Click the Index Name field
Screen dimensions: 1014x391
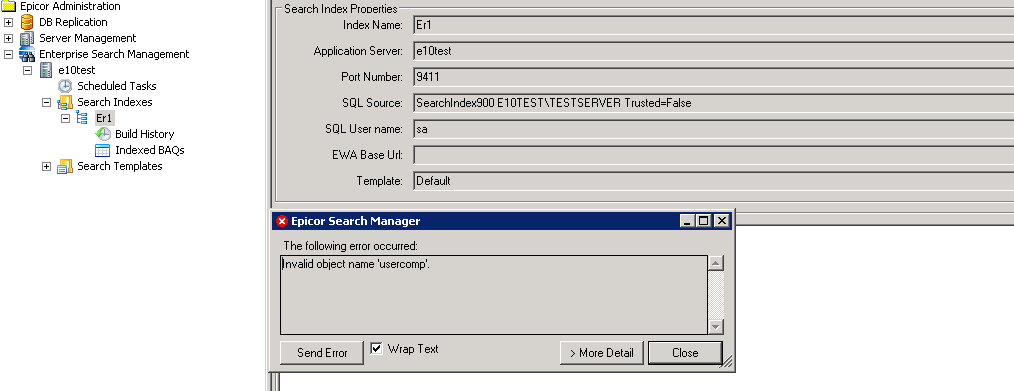(713, 25)
